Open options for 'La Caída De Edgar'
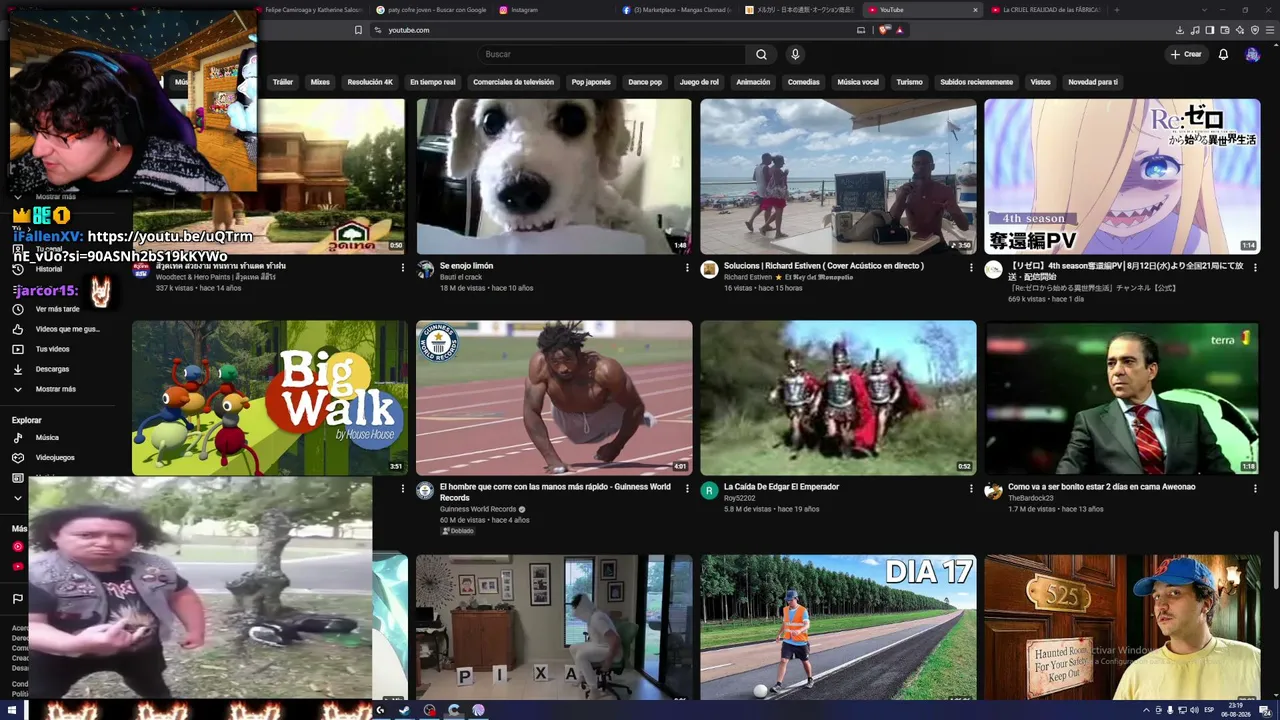Viewport: 1280px width, 720px height. [x=971, y=488]
